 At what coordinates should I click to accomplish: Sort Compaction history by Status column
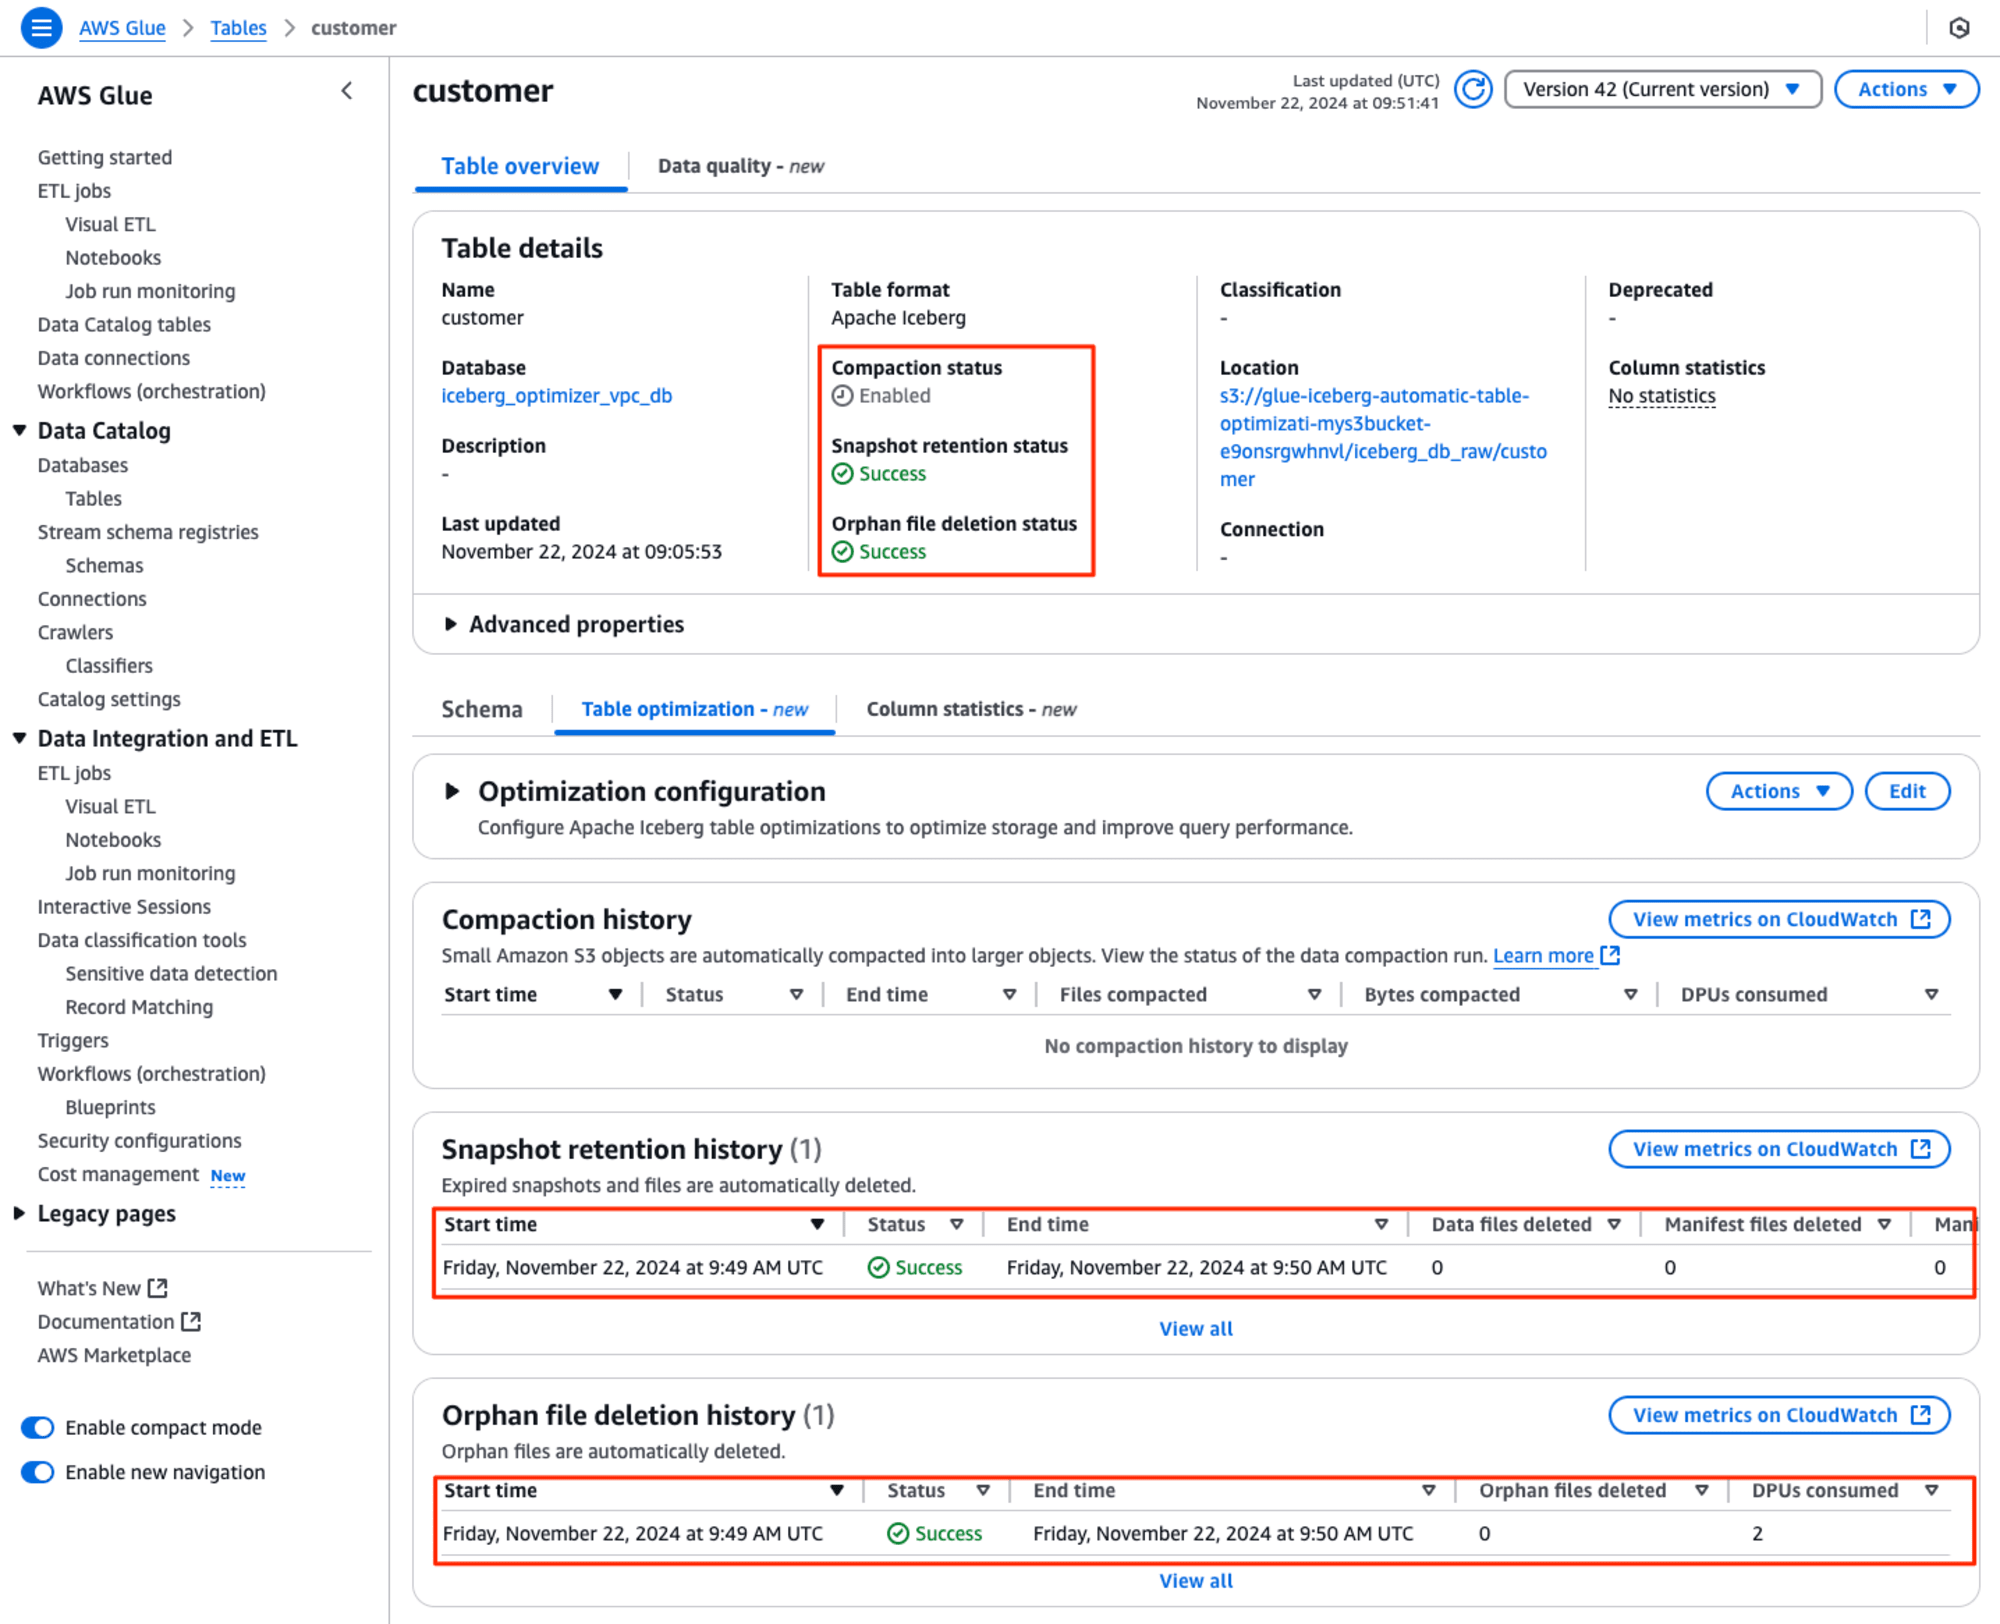pyautogui.click(x=796, y=994)
